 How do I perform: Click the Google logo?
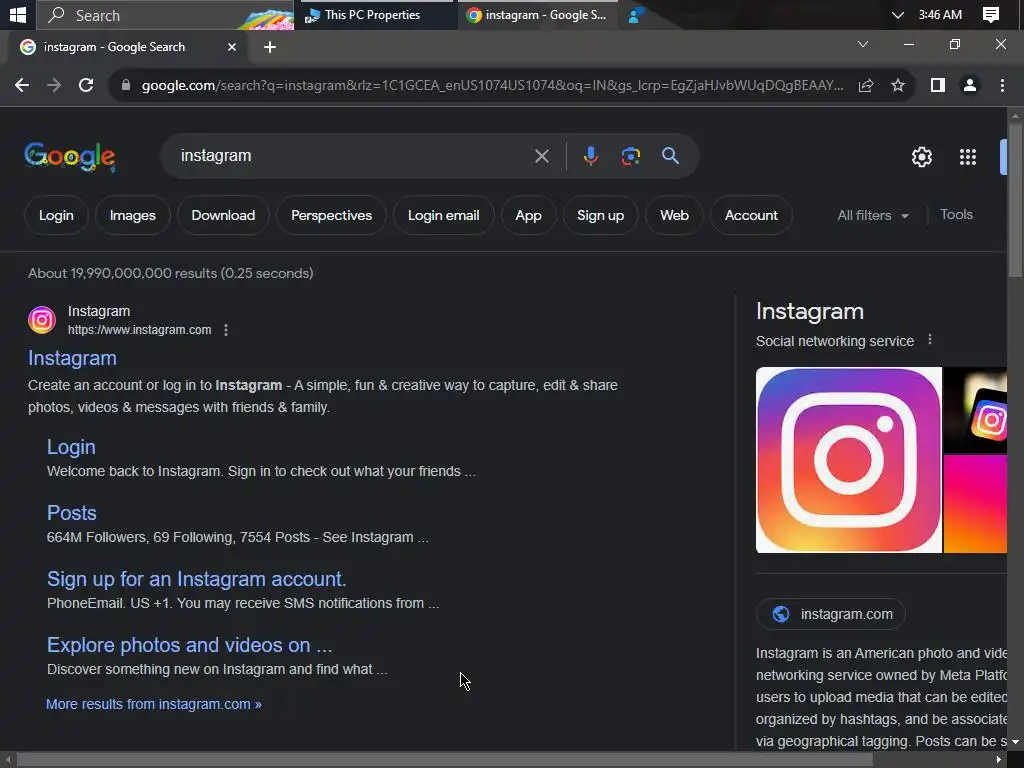[x=70, y=157]
